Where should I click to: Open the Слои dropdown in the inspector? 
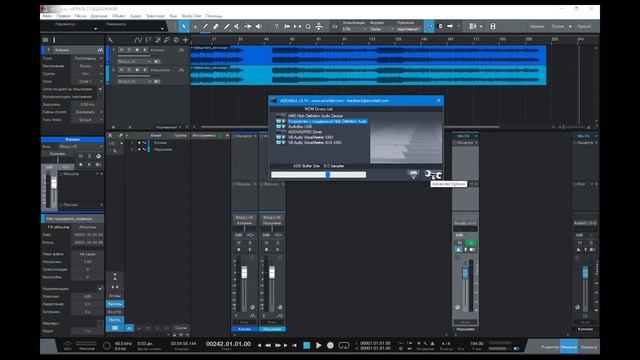[x=87, y=81]
